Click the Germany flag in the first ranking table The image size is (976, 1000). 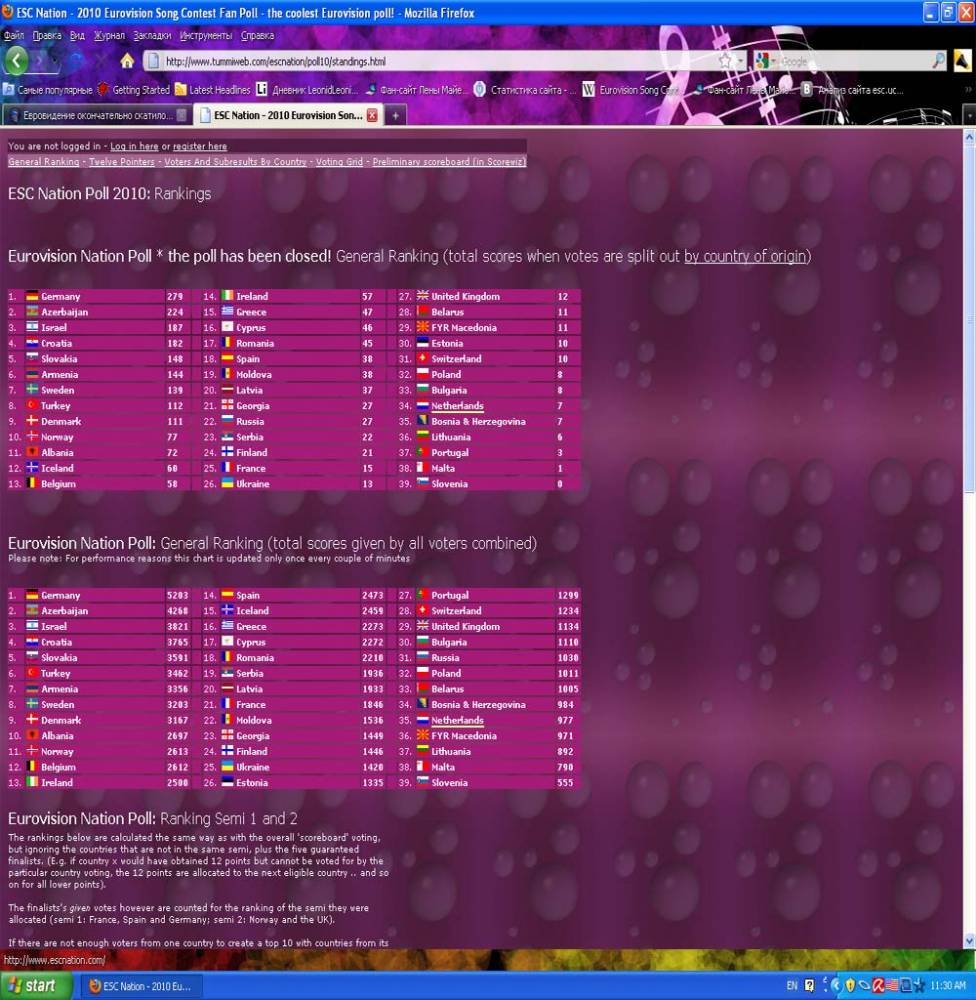point(32,297)
